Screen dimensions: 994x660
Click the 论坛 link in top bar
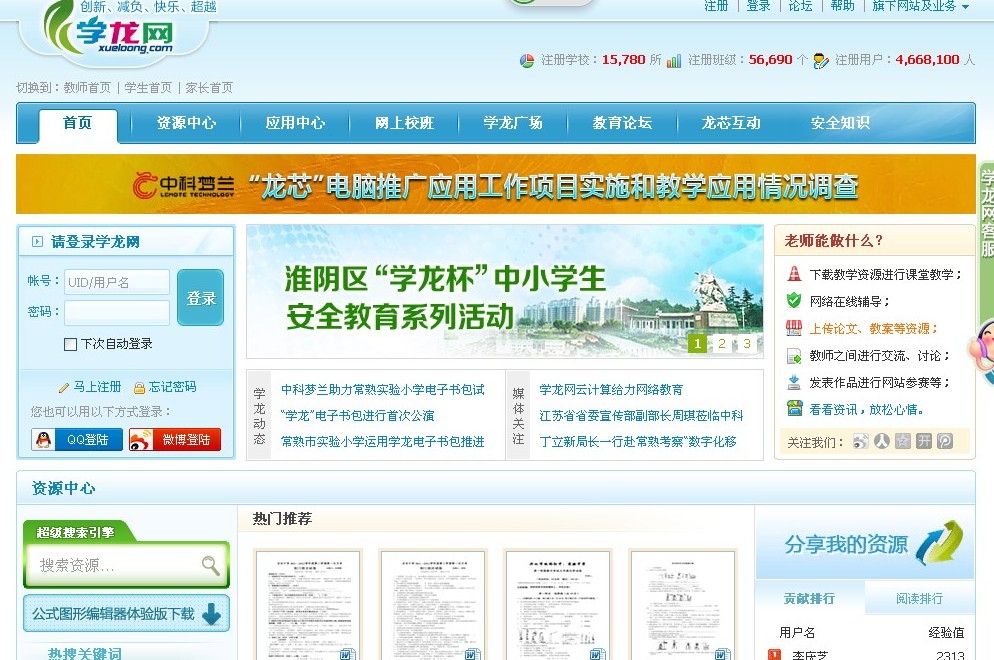point(801,6)
